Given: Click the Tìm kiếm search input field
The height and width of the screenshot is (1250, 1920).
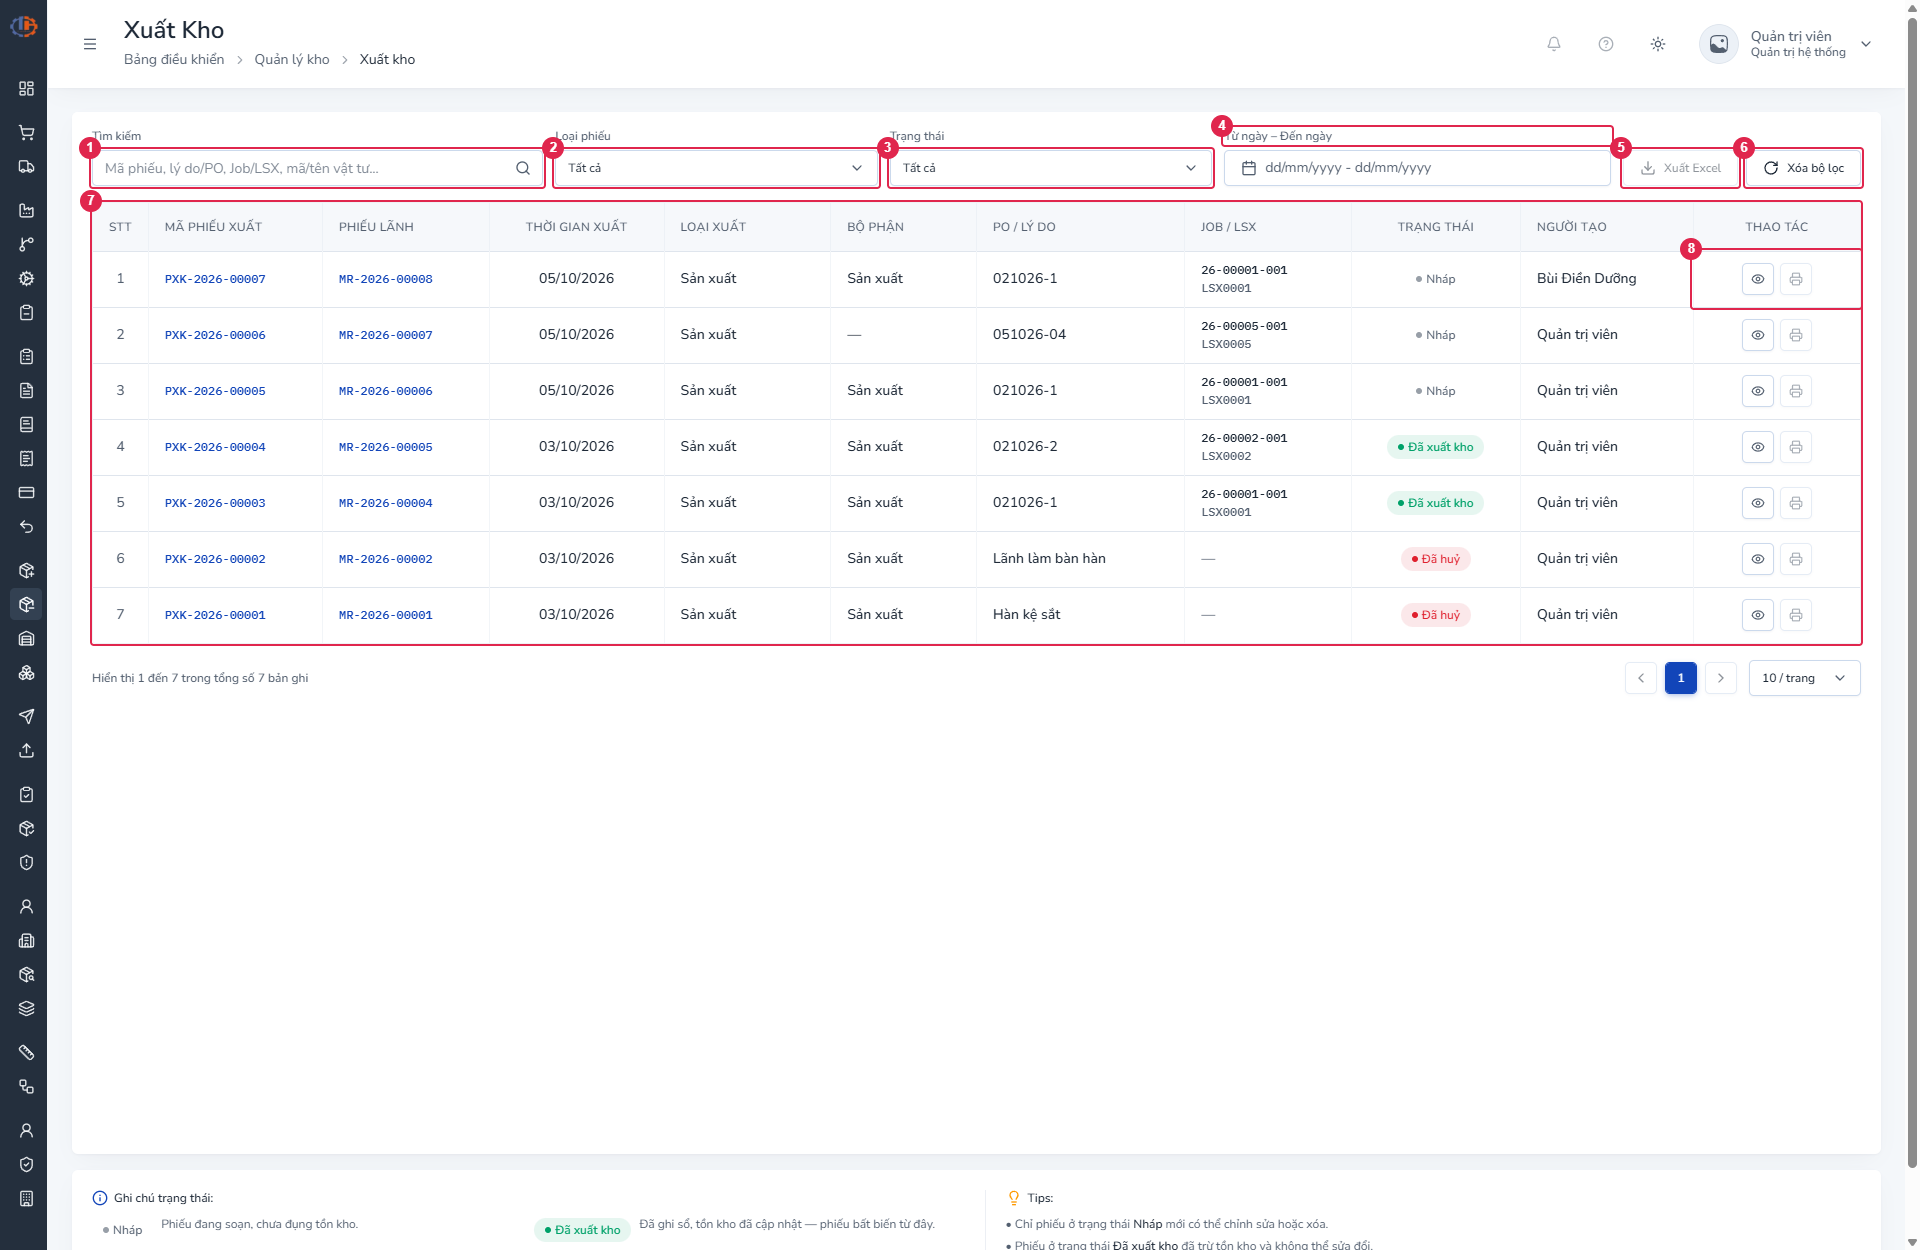Looking at the screenshot, I should (x=317, y=168).
